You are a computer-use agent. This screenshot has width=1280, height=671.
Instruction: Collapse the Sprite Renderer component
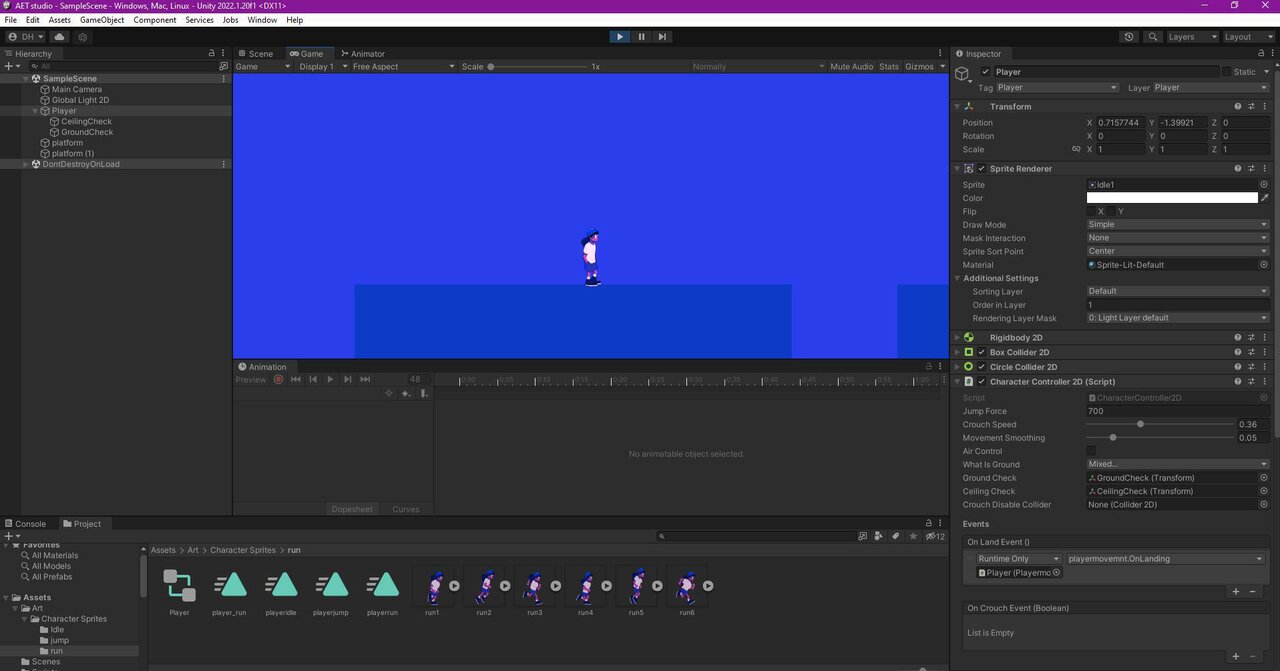click(957, 169)
